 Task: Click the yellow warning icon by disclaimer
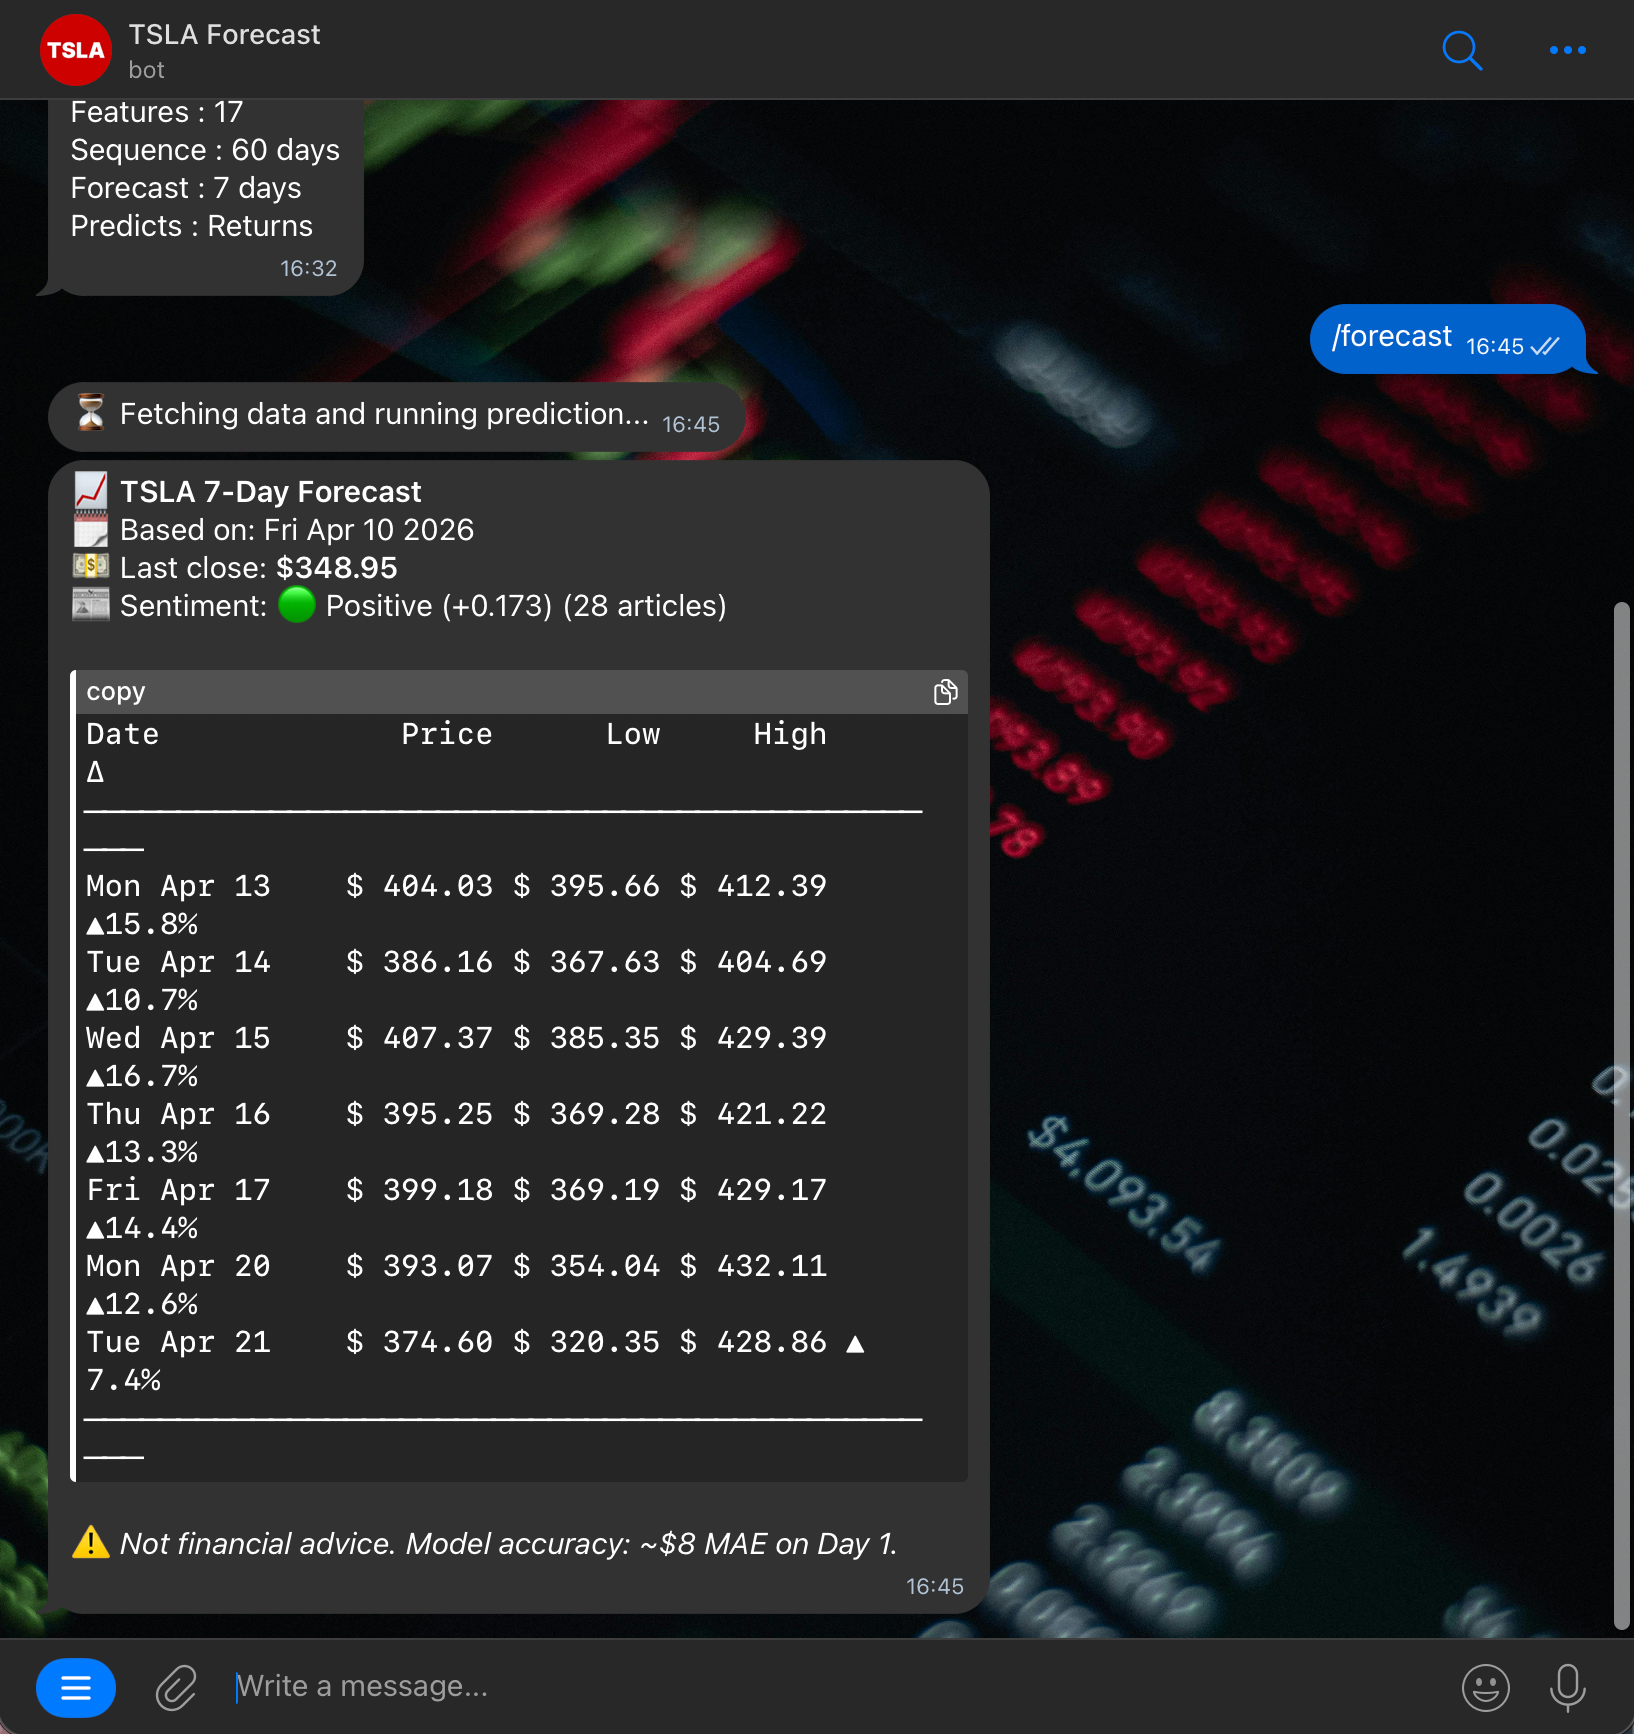point(91,1543)
